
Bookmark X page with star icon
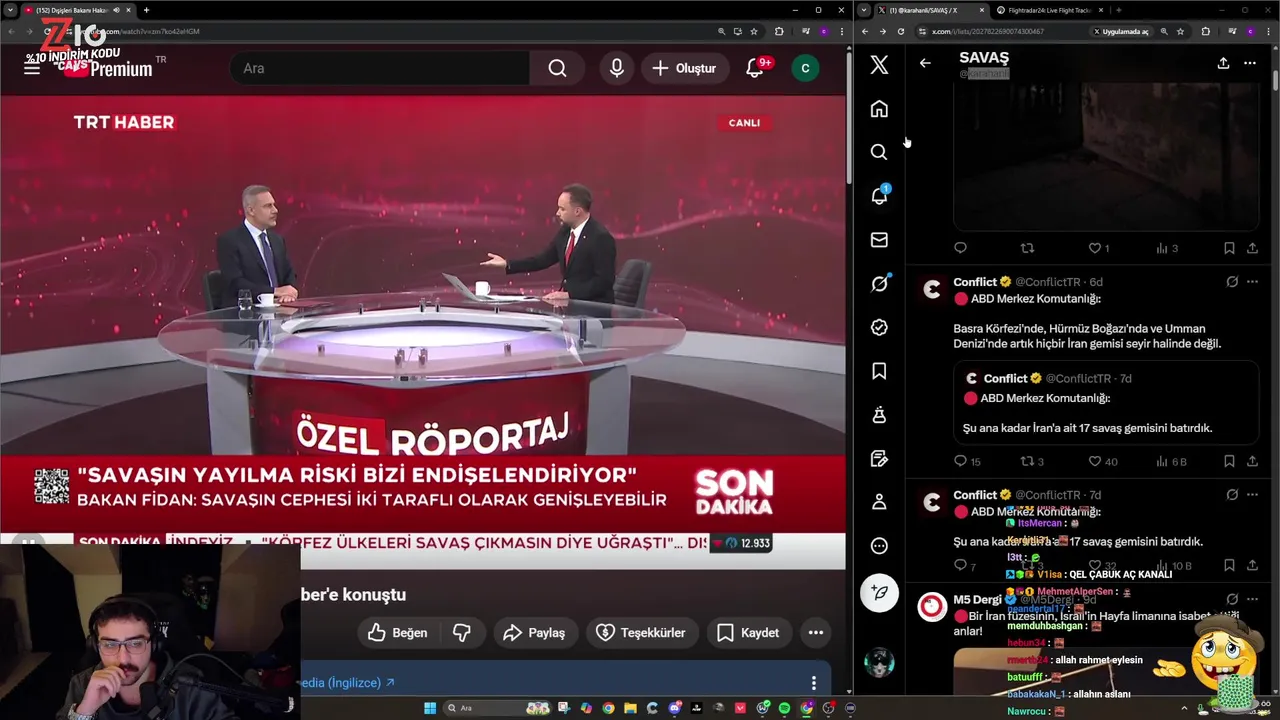pos(1181,31)
